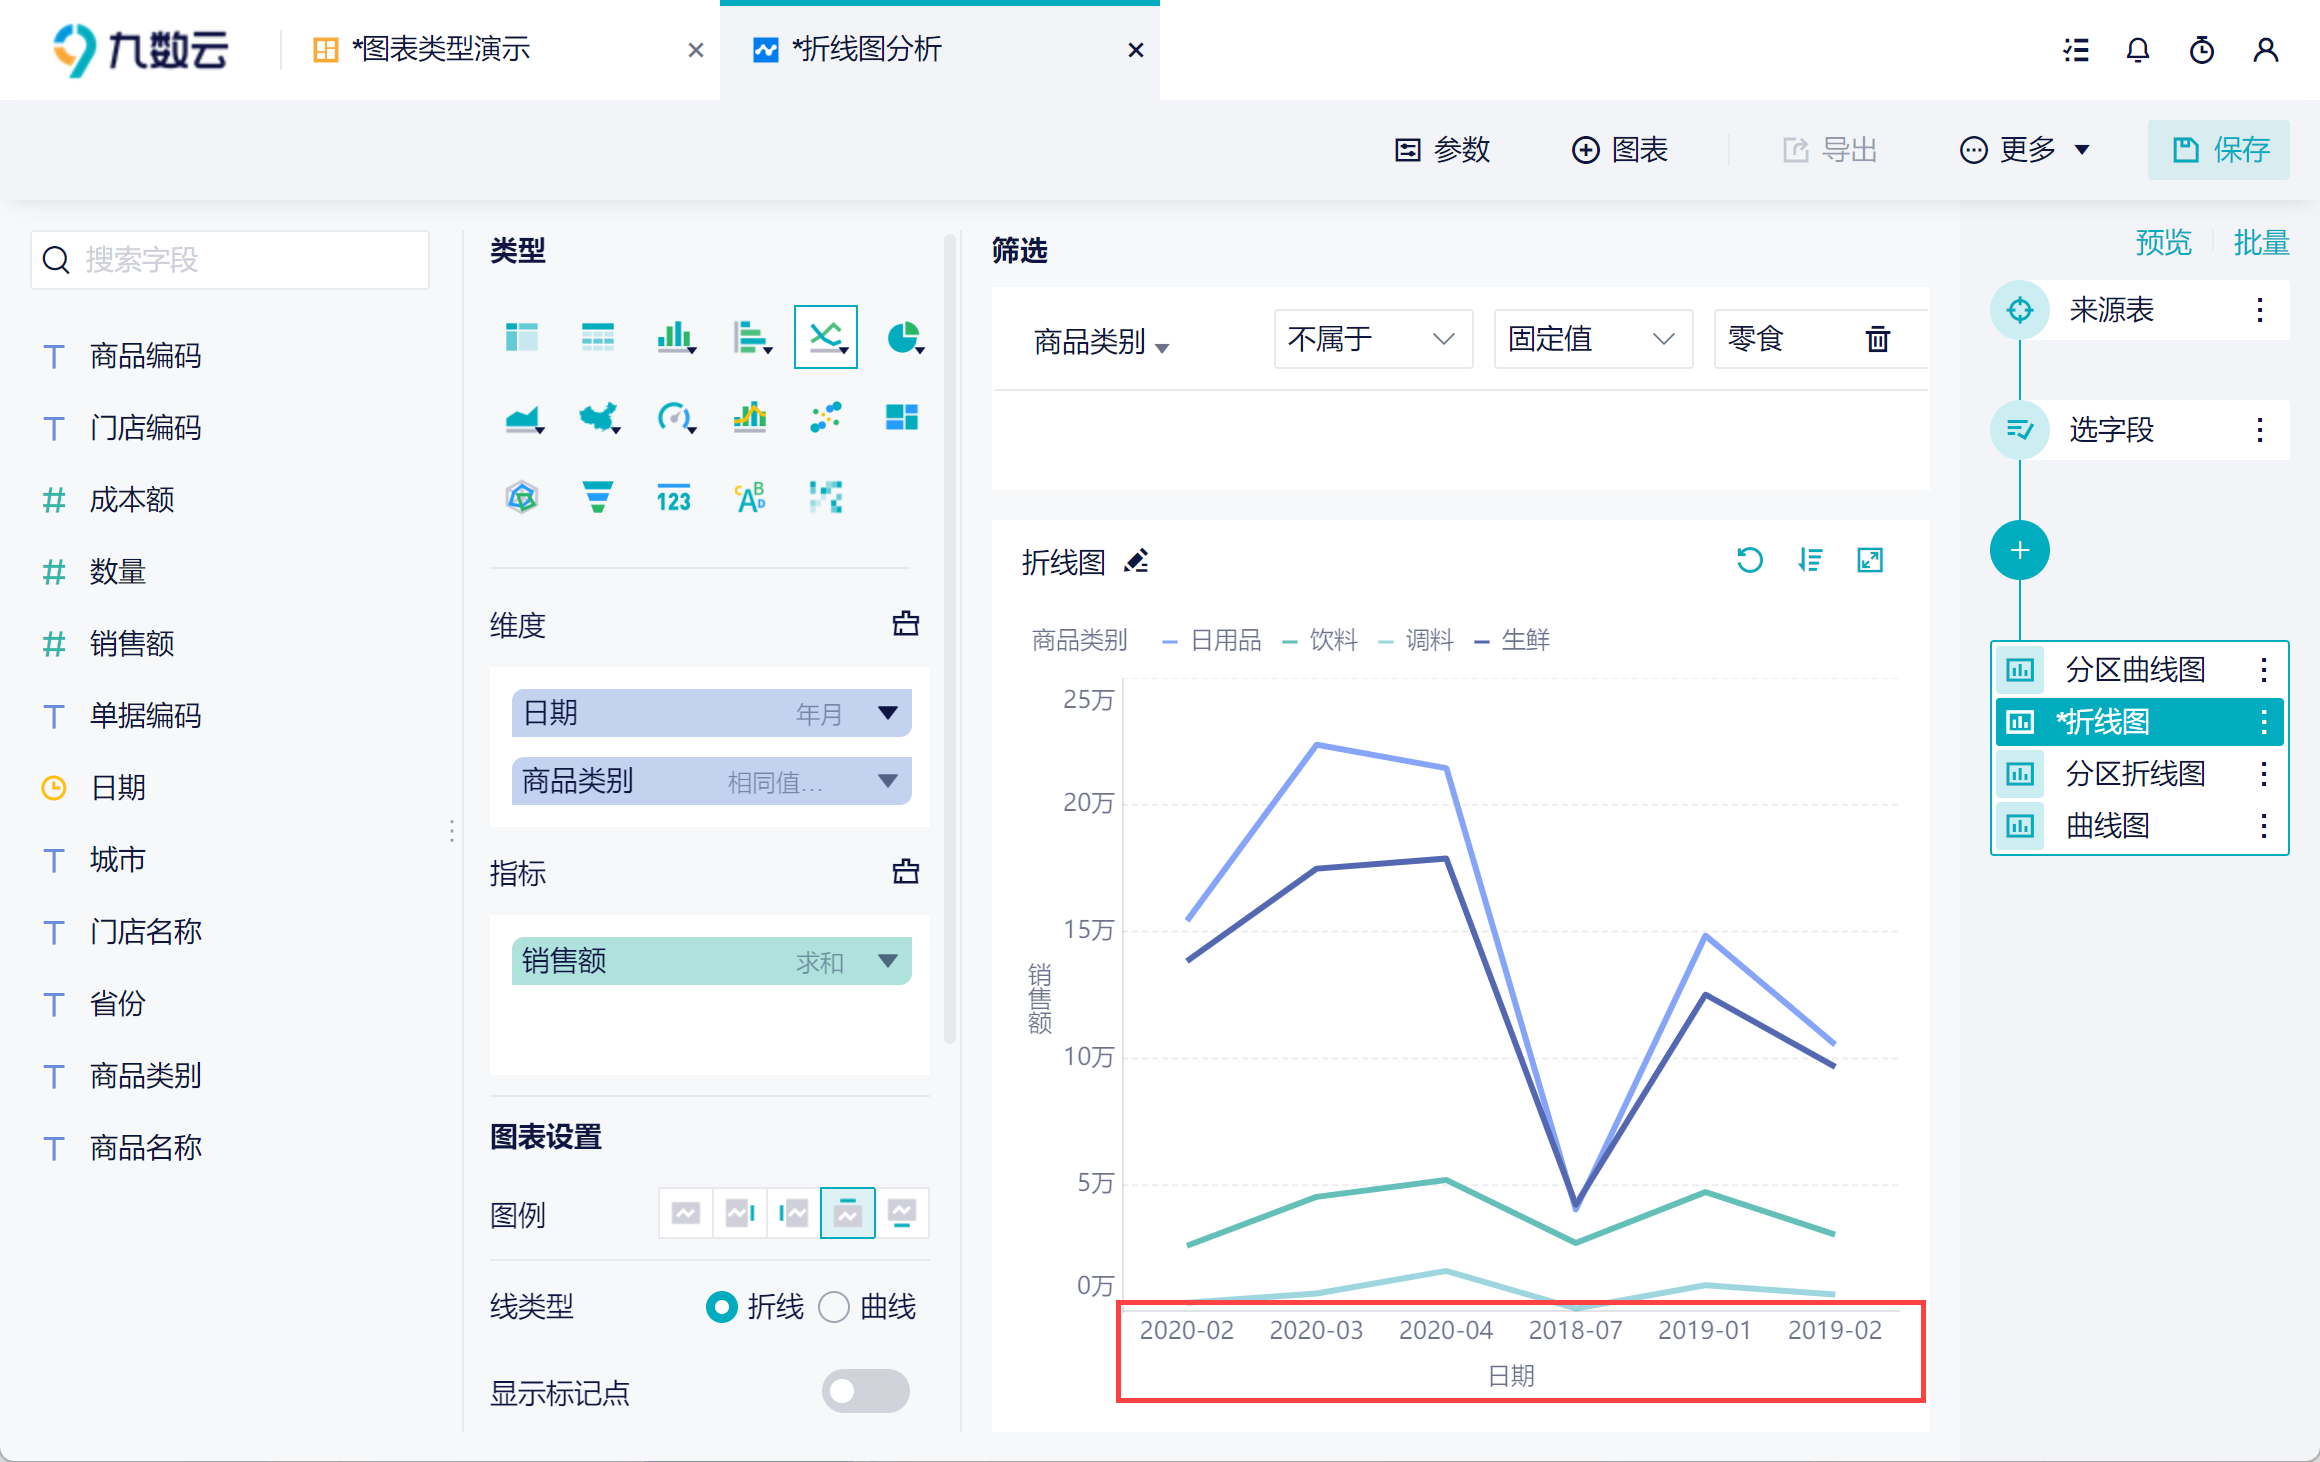The height and width of the screenshot is (1462, 2320).
Task: Select the 折线 line type radio button
Action: 721,1307
